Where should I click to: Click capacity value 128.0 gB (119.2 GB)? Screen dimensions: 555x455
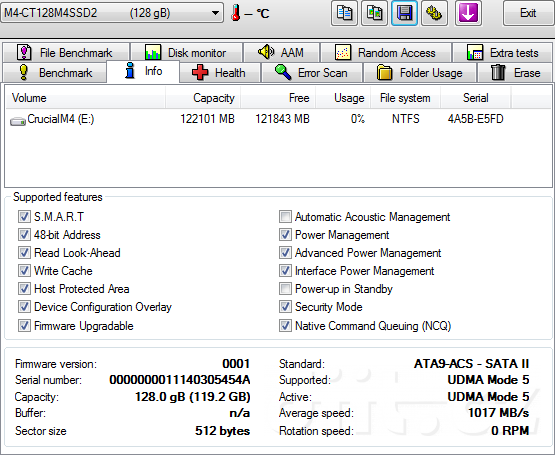(193, 397)
